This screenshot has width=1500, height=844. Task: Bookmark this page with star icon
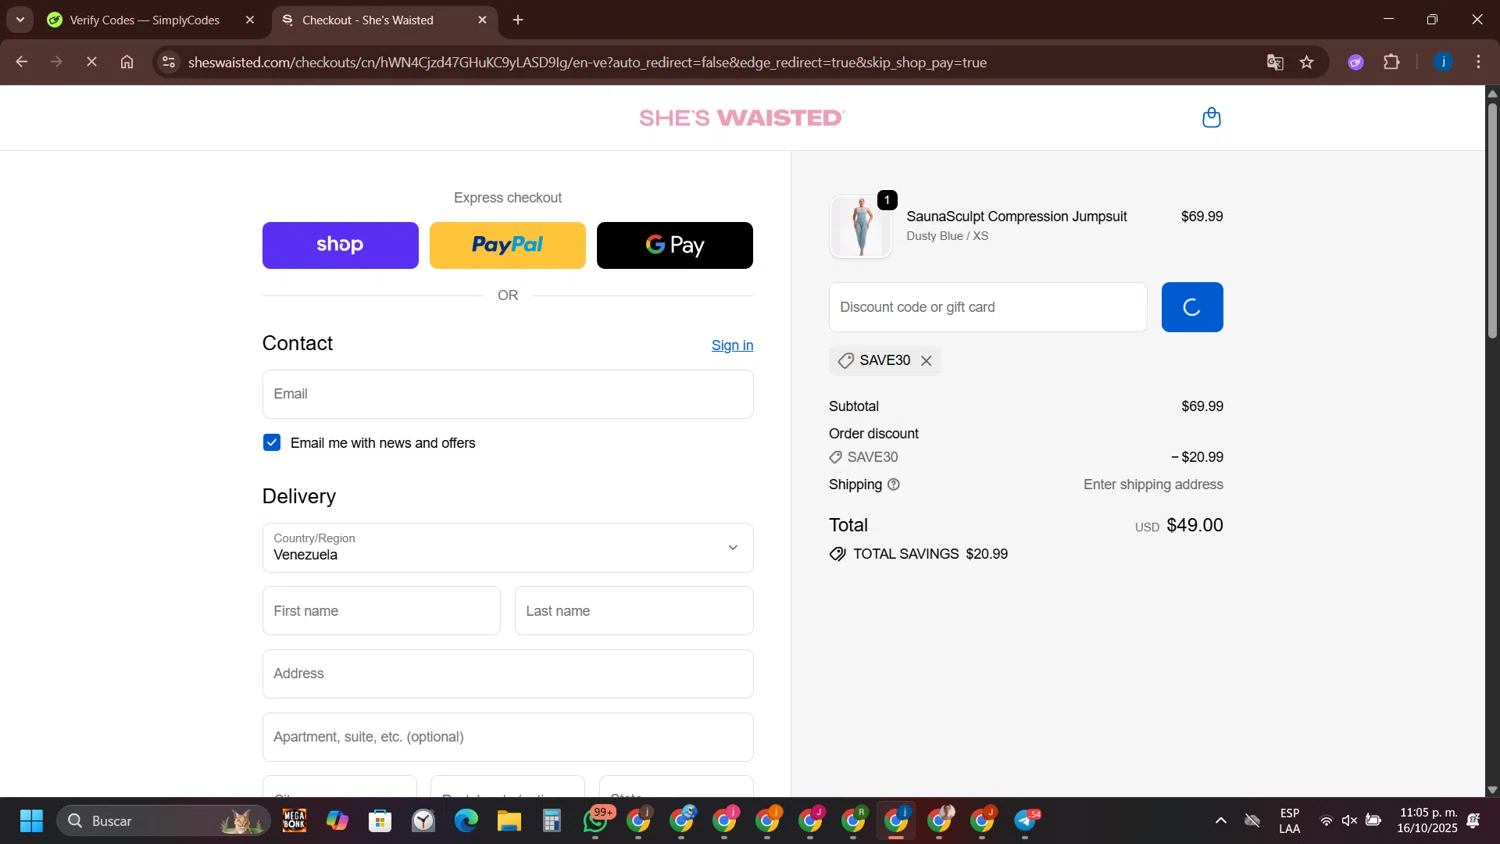tap(1307, 62)
